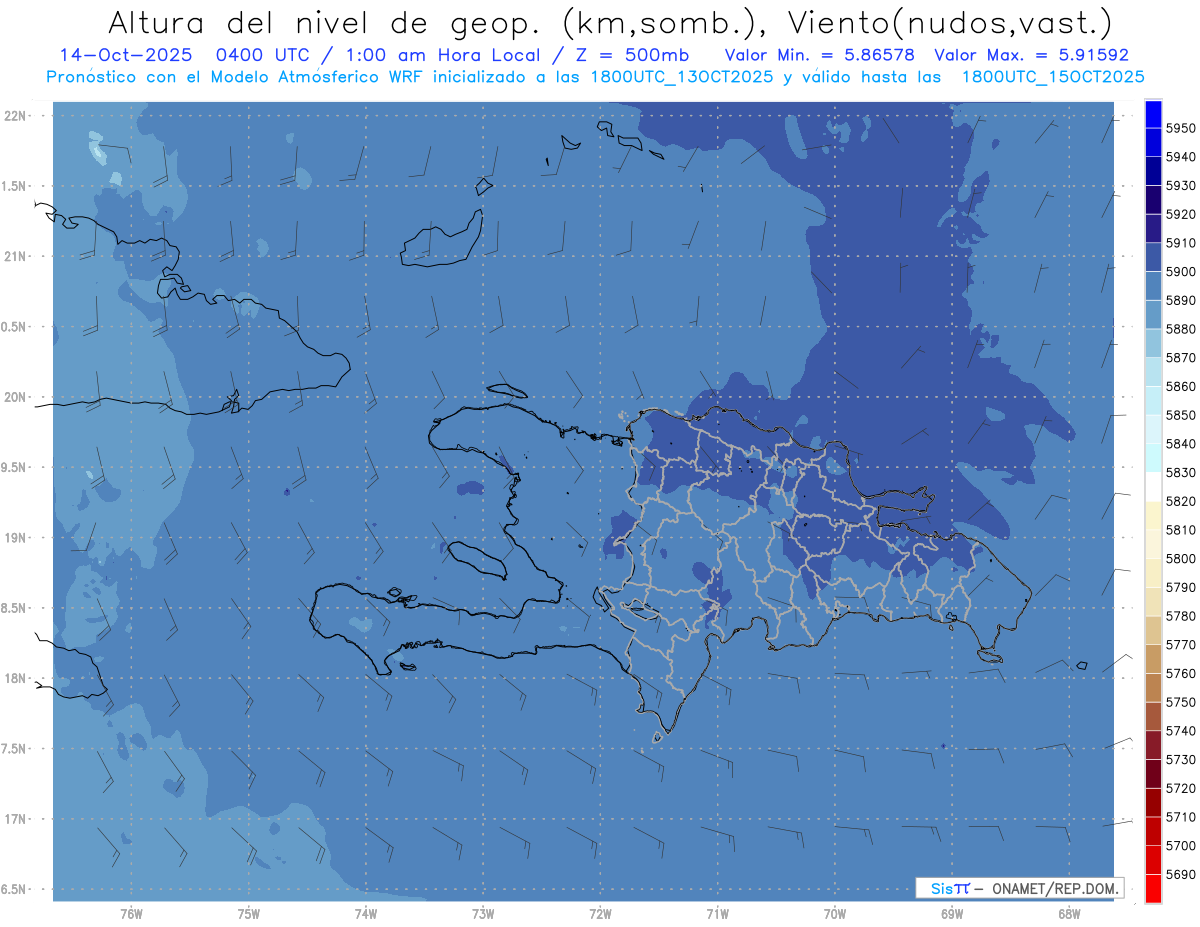Click the 'Valor Max. = 5.91592' text
This screenshot has height=927, width=1200.
[1032, 56]
